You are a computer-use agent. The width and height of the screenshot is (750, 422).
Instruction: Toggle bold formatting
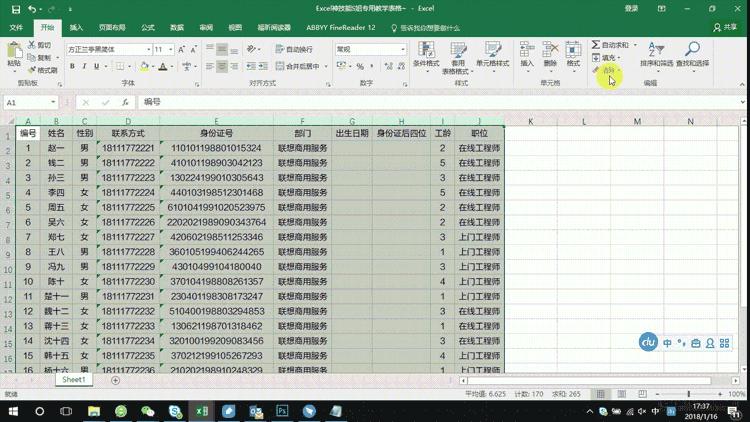72,67
